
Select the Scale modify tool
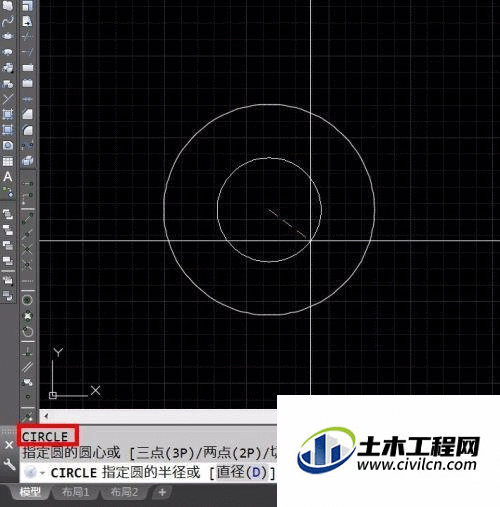27,6
